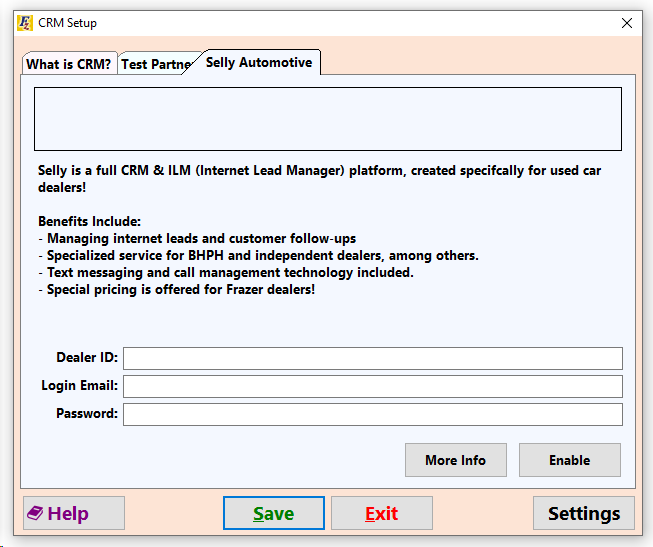This screenshot has width=653, height=547.
Task: Click 'Text messaging and call management' line
Action: click(226, 272)
